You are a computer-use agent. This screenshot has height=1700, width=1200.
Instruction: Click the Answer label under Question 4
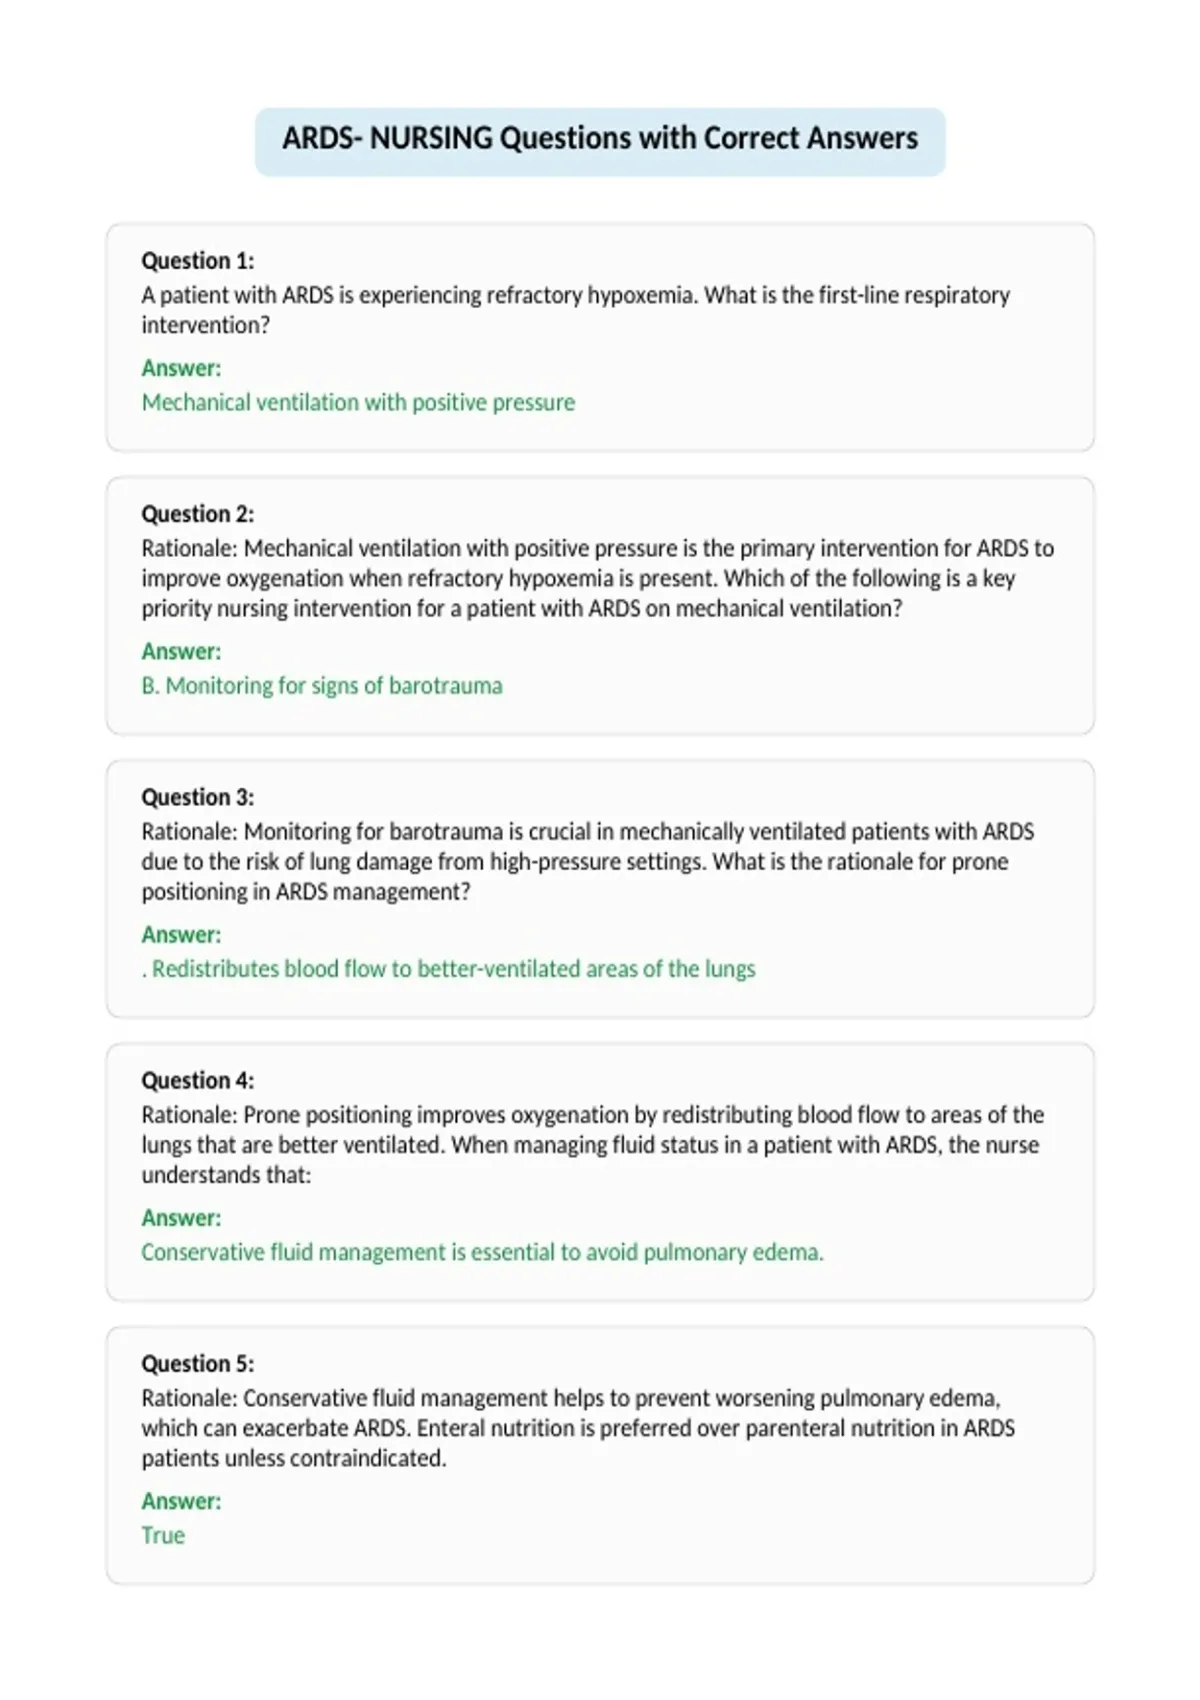point(181,1217)
